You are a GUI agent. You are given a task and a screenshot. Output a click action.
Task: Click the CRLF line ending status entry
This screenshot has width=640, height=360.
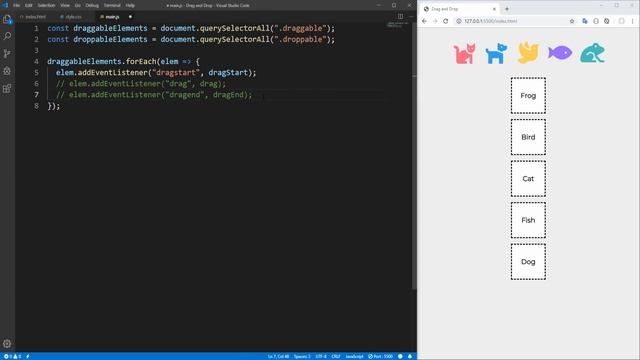coord(336,356)
